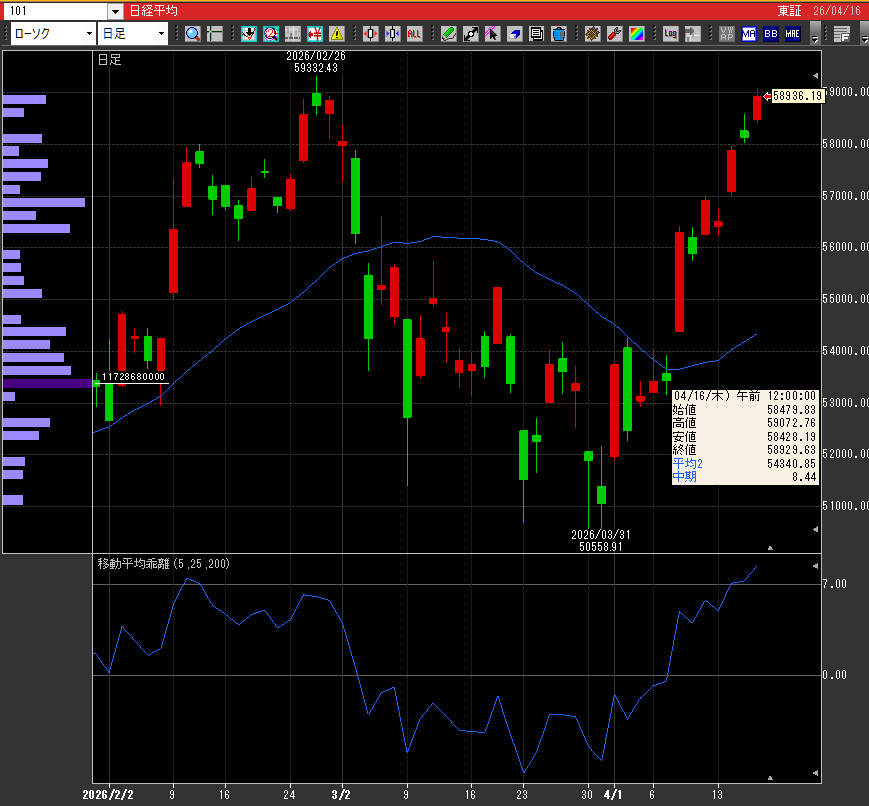Click the blue trash bin icon
The width and height of the screenshot is (869, 806).
click(559, 34)
